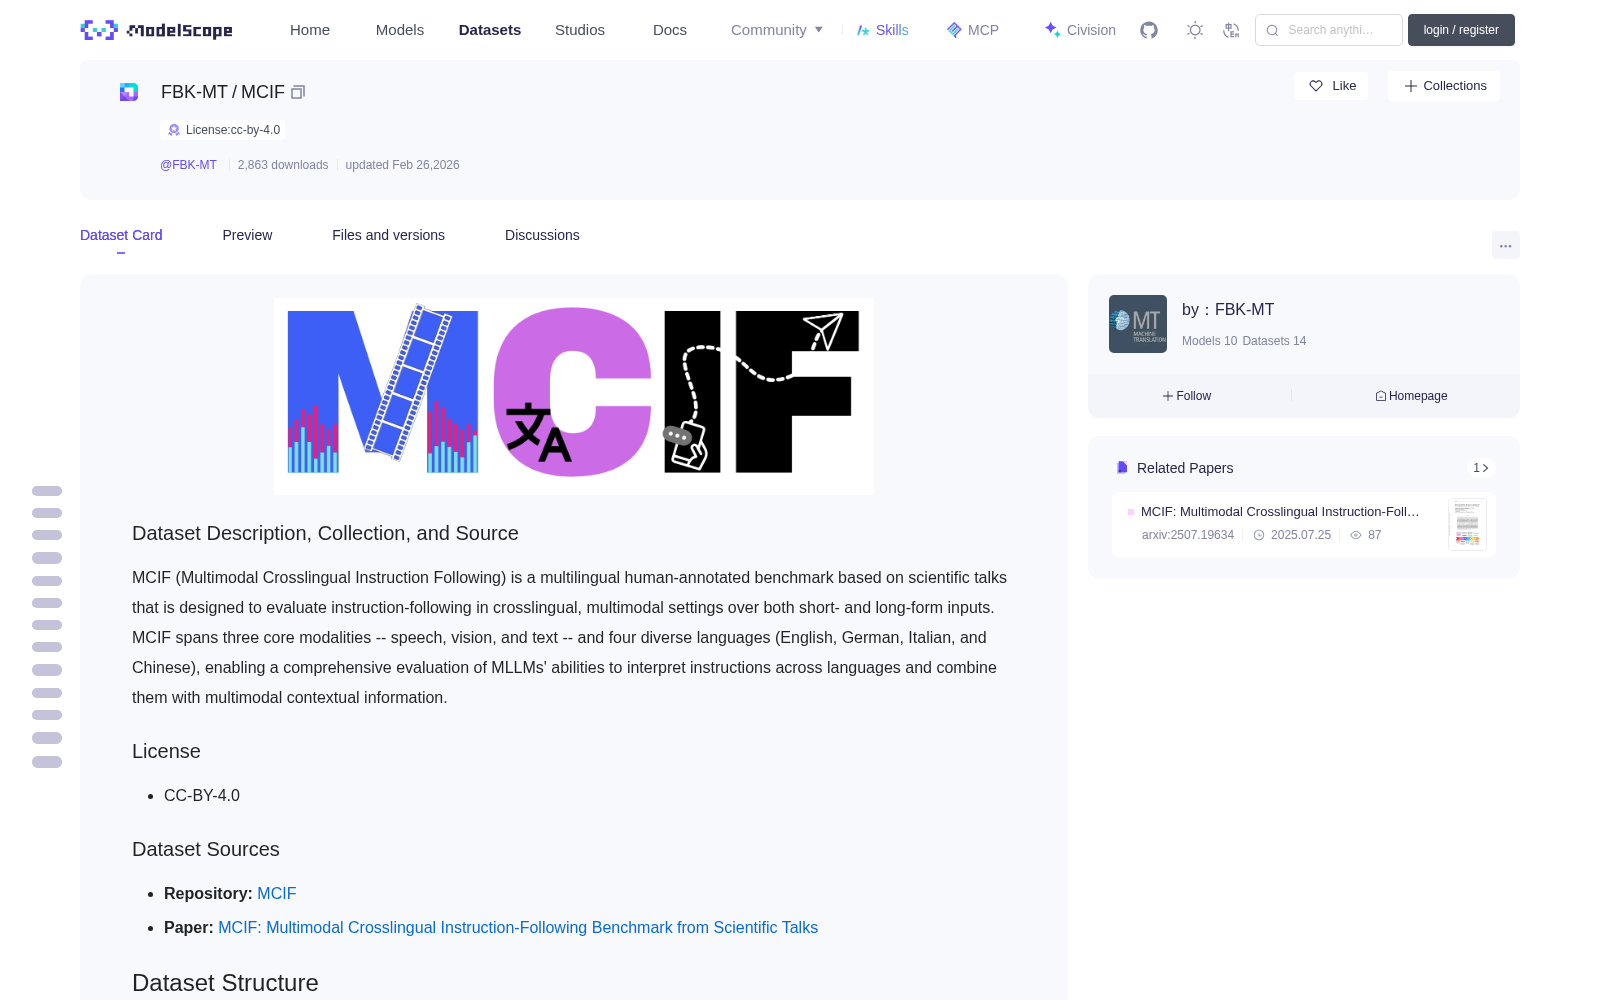The image size is (1600, 1000).
Task: Click the FBK-MT organization avatar
Action: point(1138,324)
